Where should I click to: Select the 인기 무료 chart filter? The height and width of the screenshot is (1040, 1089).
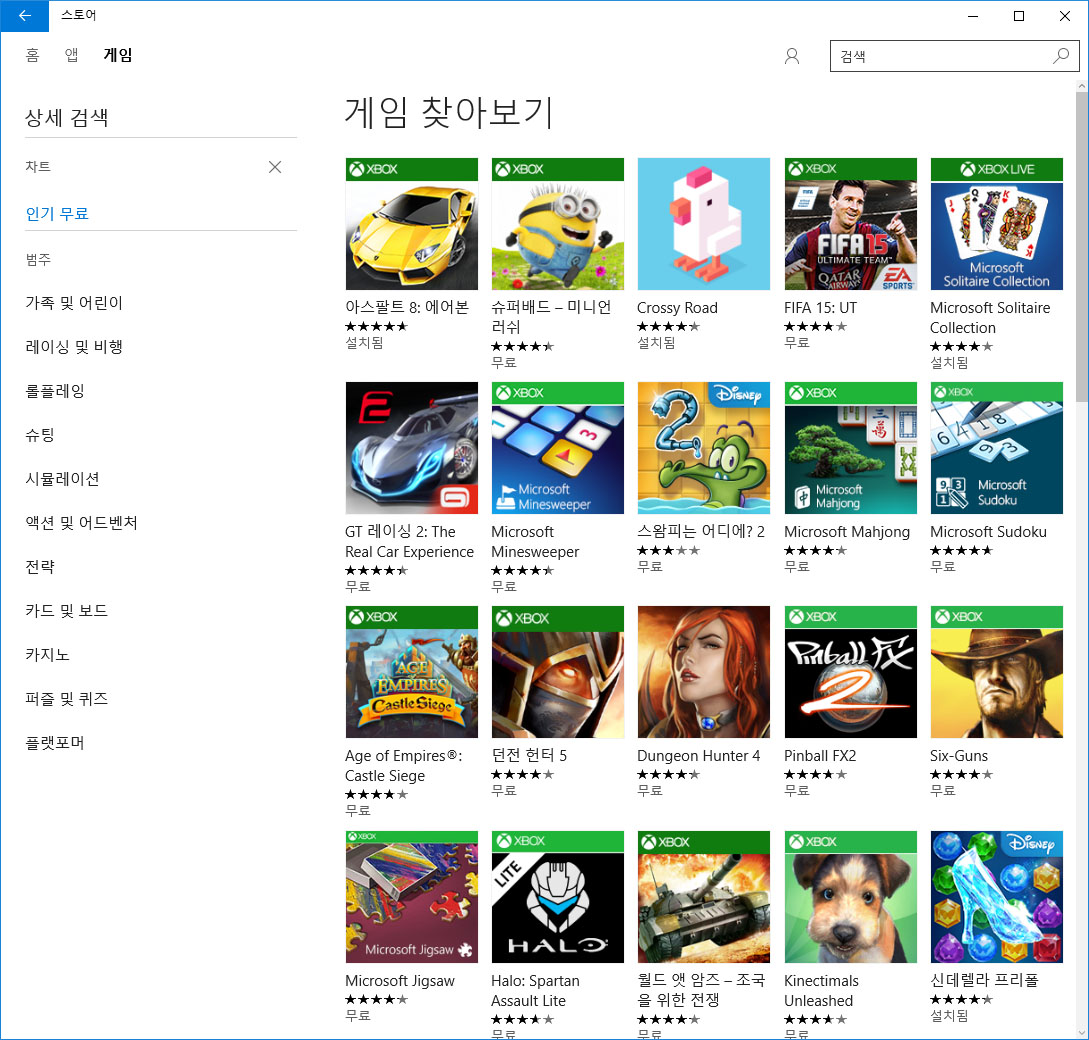[57, 213]
